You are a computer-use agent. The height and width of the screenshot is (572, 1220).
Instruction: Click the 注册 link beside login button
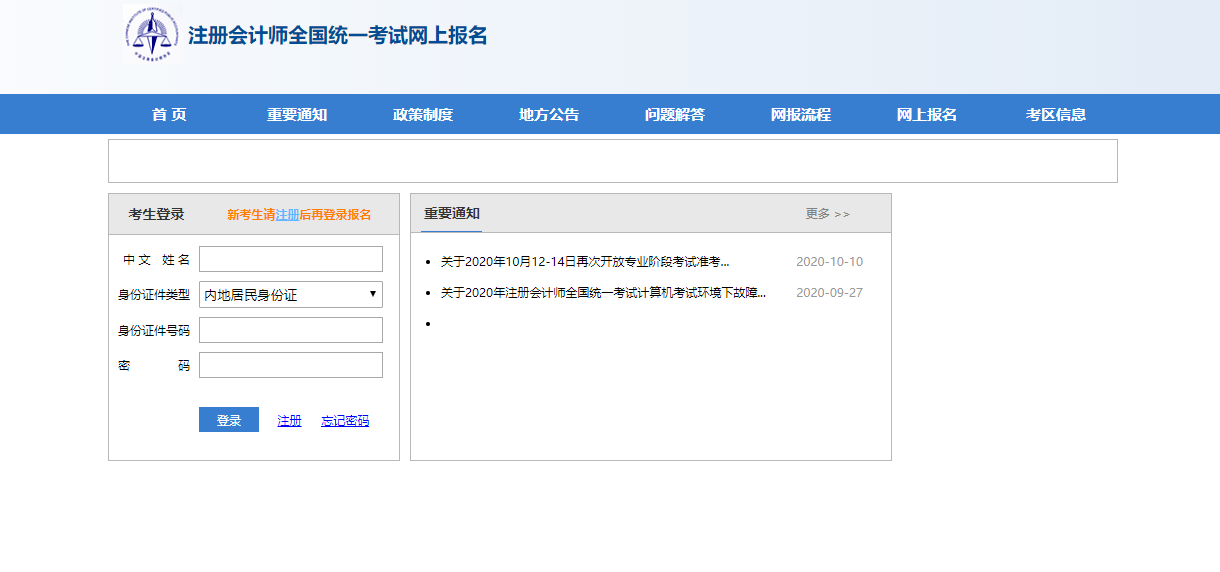coord(289,421)
